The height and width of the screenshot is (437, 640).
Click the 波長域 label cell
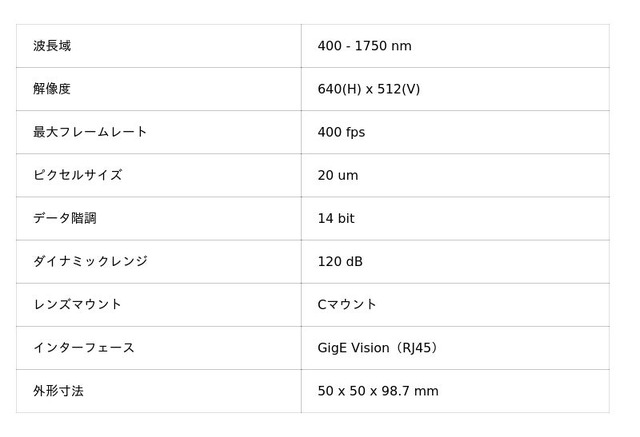tap(52, 46)
